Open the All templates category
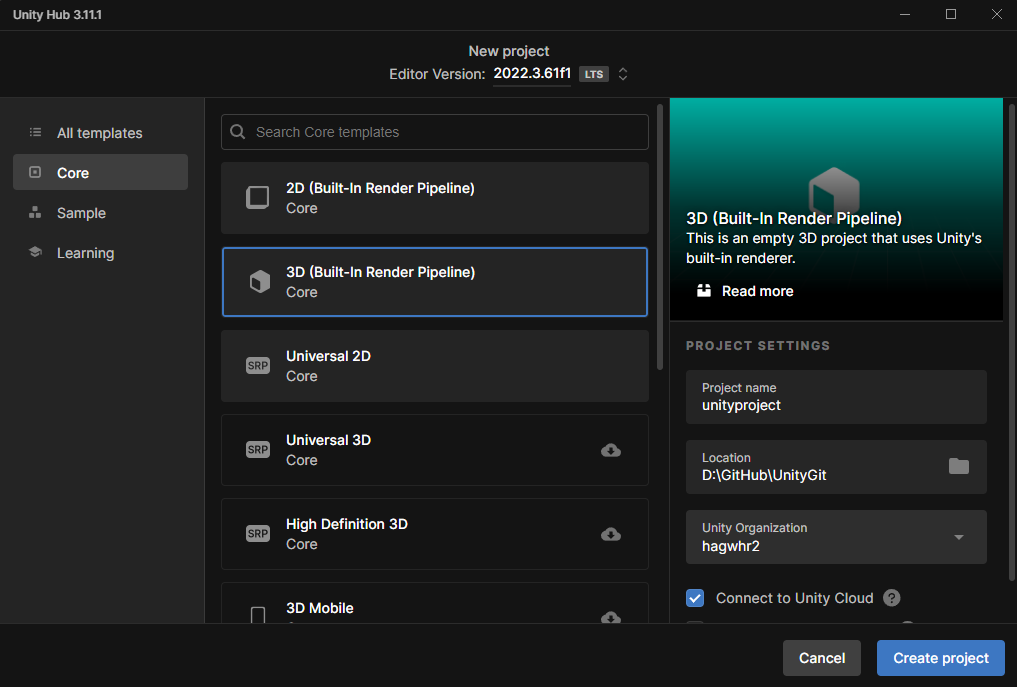Screen dimensions: 1017x687 100,133
